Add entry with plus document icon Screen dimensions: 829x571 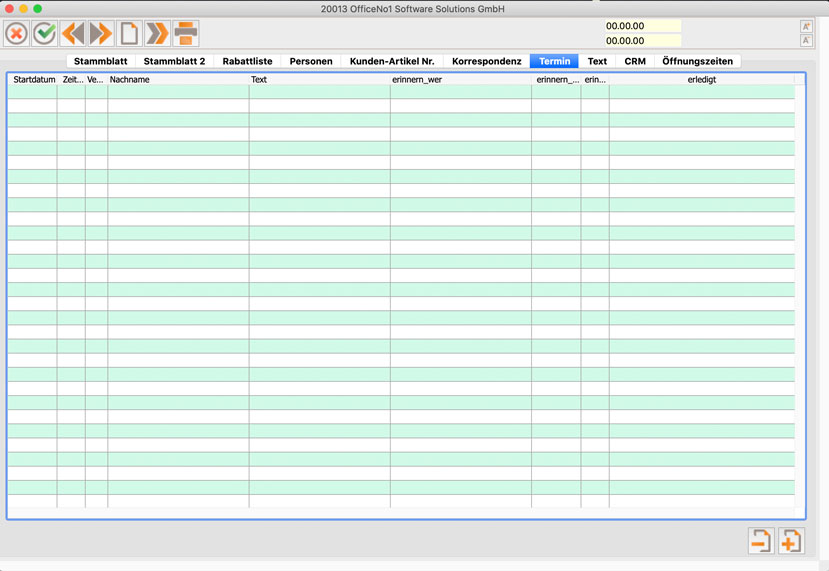pyautogui.click(x=791, y=541)
